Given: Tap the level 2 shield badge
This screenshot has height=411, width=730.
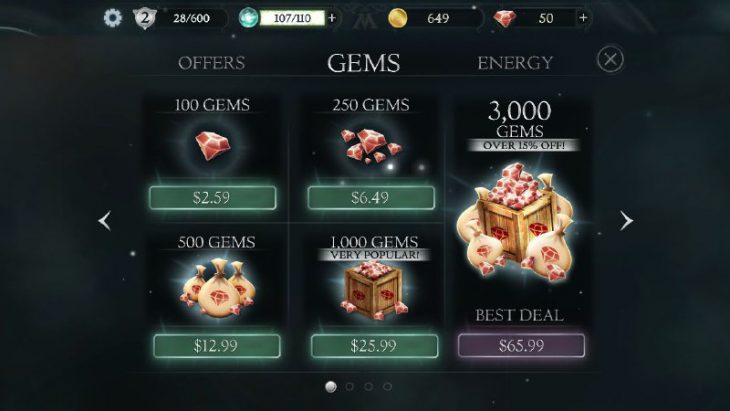Looking at the screenshot, I should [145, 18].
